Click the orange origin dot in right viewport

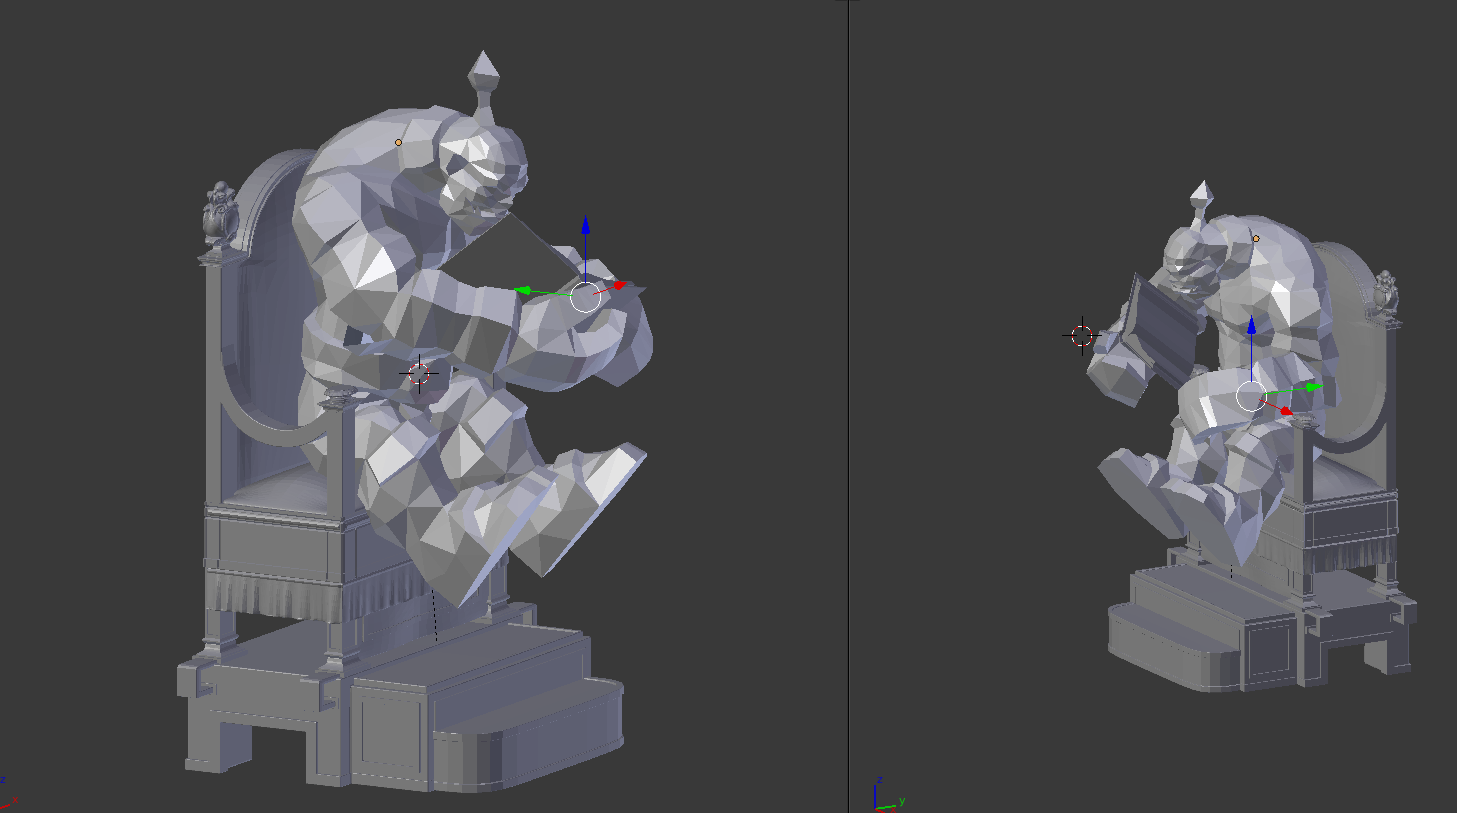pos(1256,239)
